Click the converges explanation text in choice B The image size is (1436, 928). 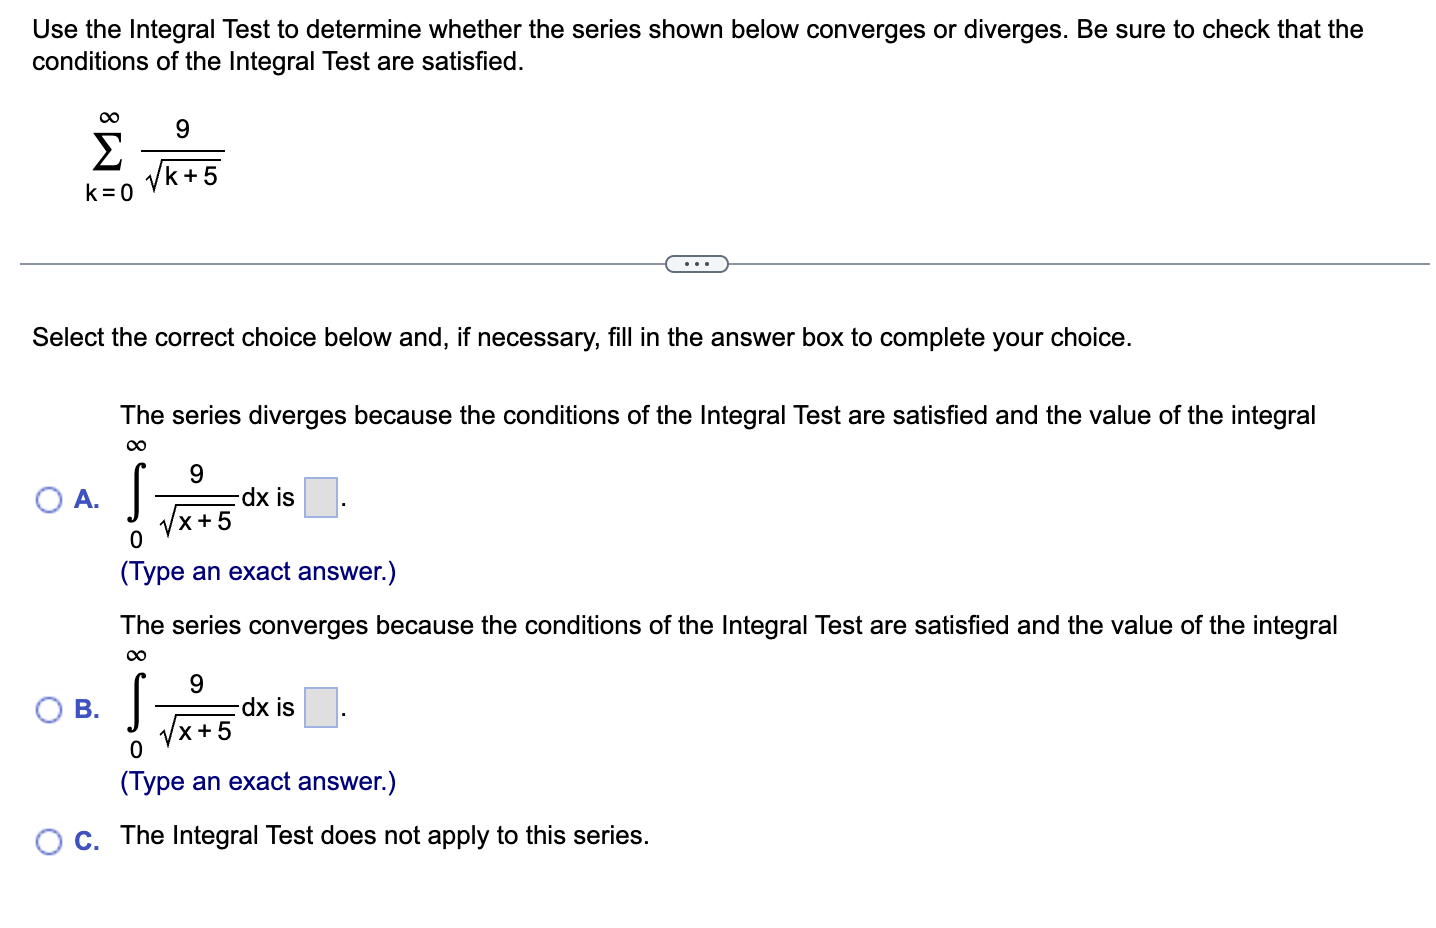pyautogui.click(x=727, y=625)
